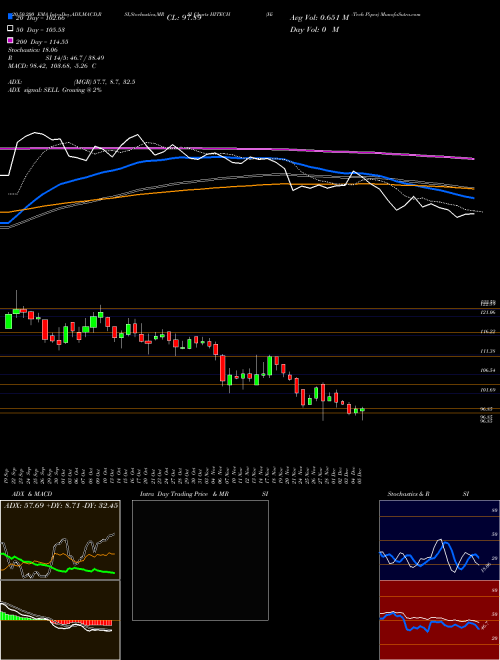Click the 121.96 price axis label
Image resolution: width=500 pixels, height=660 pixels.
(487, 312)
